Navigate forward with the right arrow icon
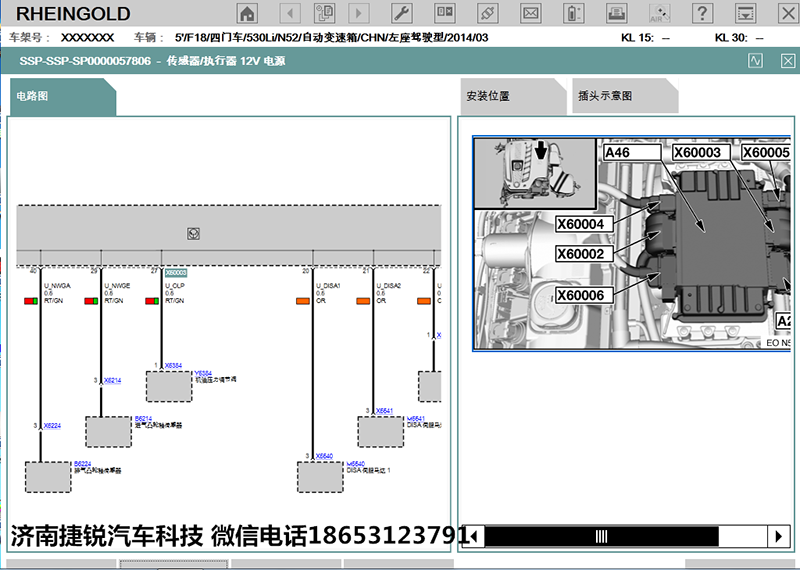This screenshot has width=800, height=570. tap(359, 13)
